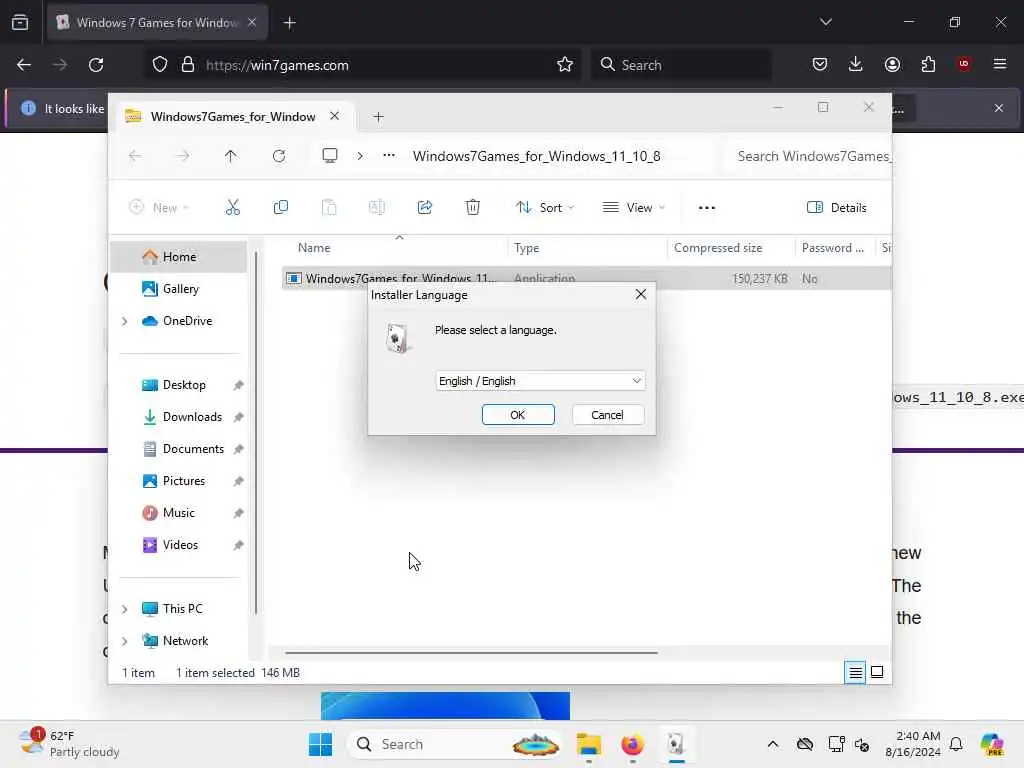Click the Delete trash icon in Explorer
Screen dimensions: 1024x768
pos(473,208)
